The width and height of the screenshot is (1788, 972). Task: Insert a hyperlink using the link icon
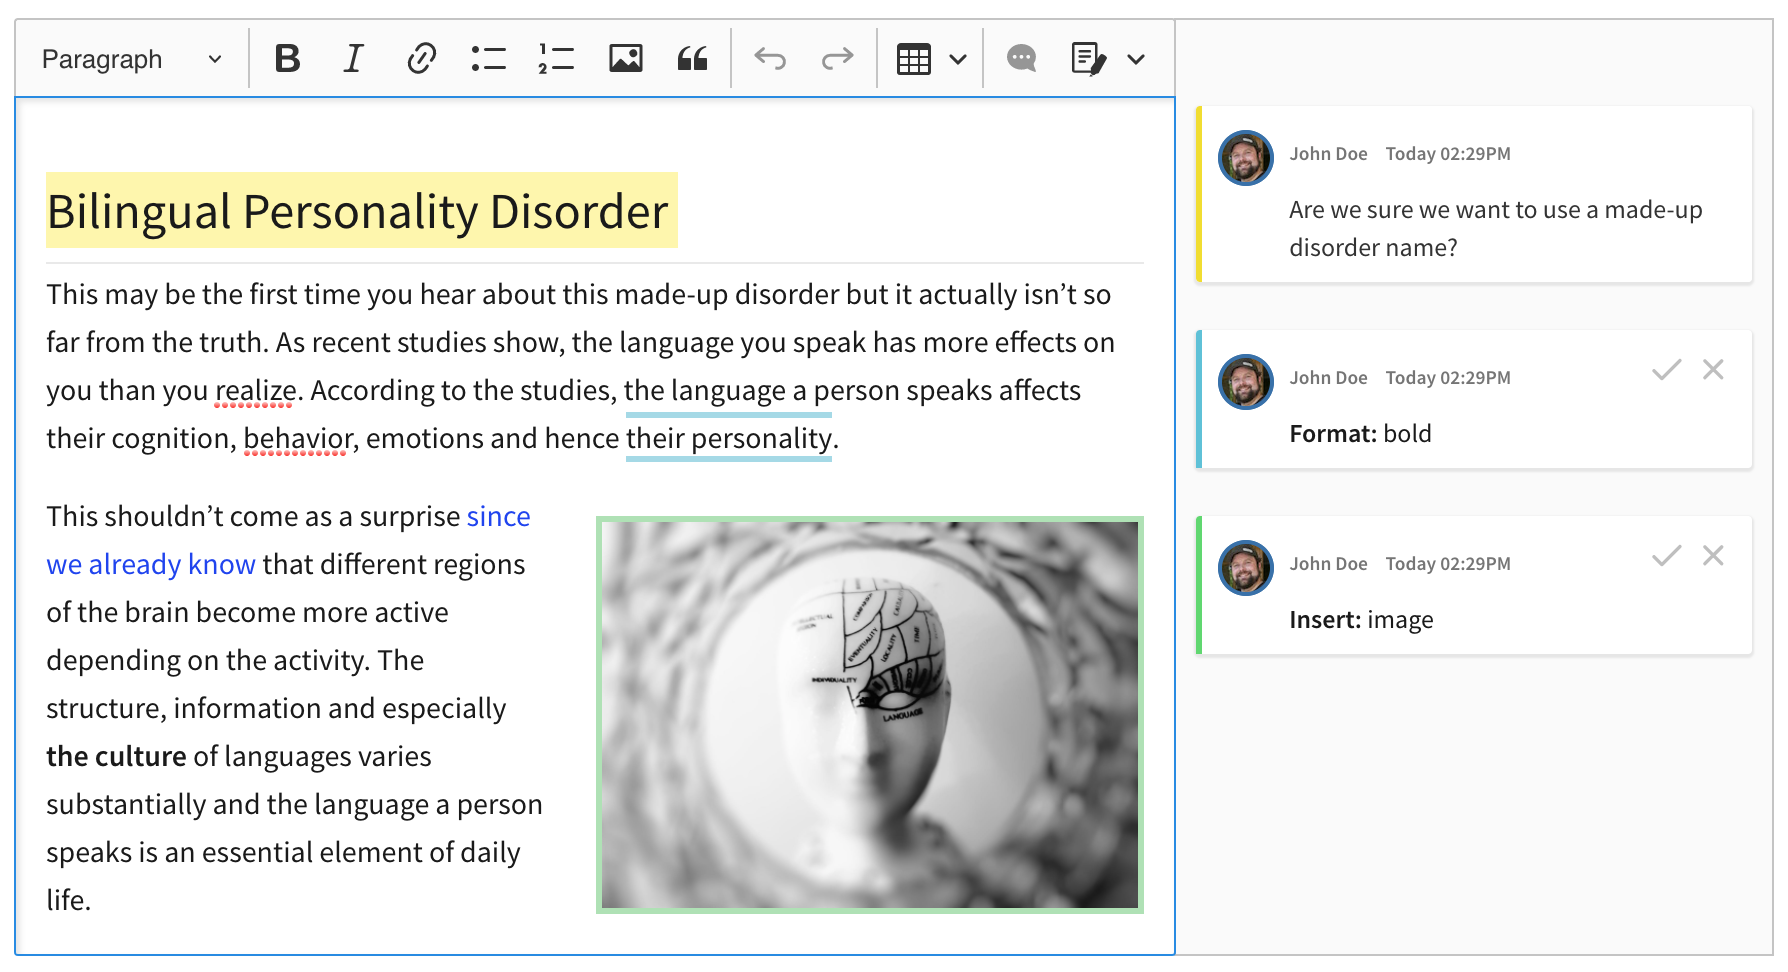click(x=421, y=58)
